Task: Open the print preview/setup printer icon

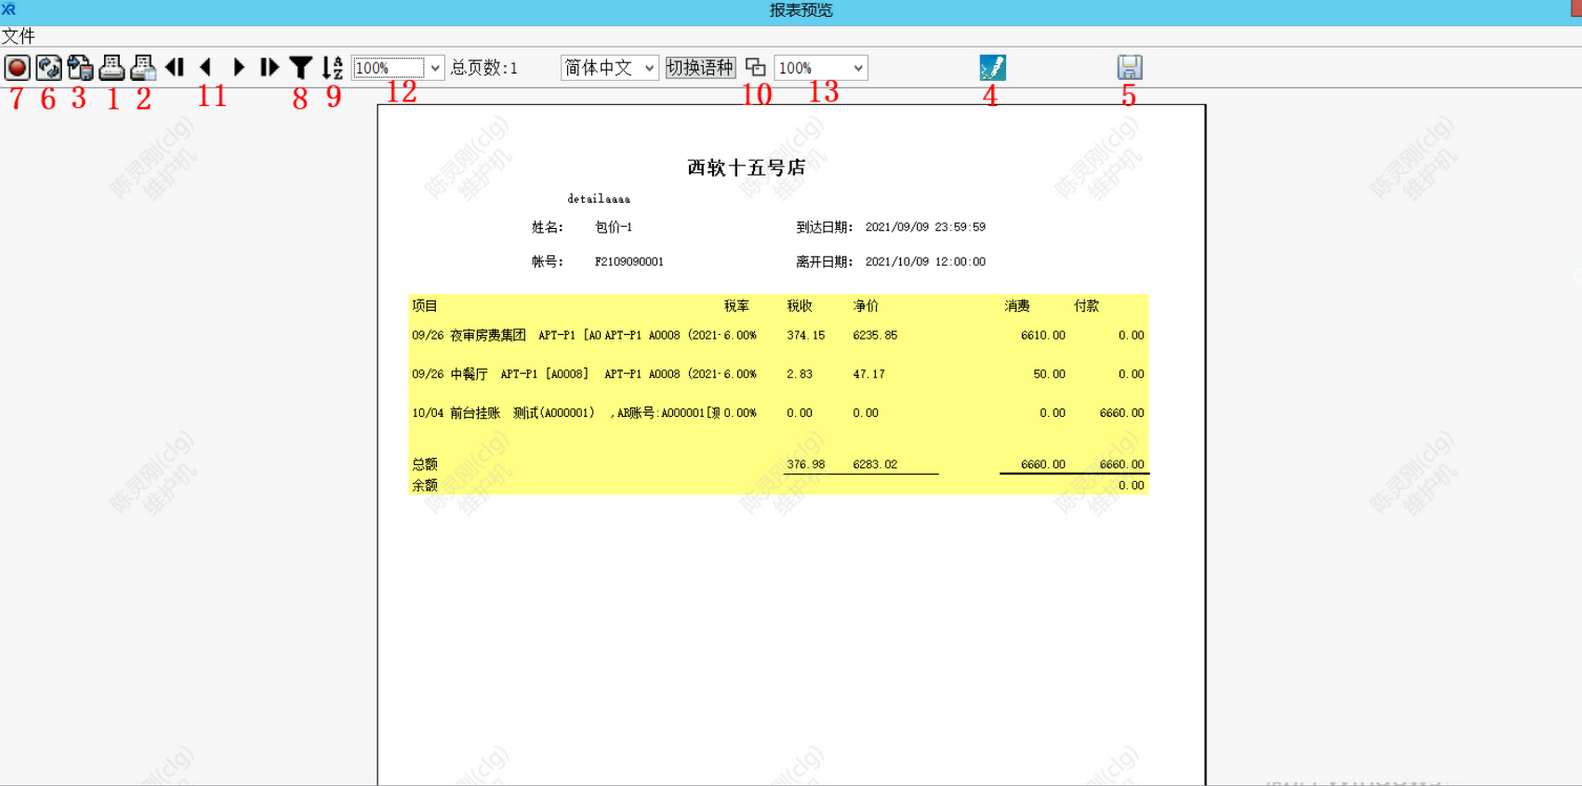Action: pos(143,68)
